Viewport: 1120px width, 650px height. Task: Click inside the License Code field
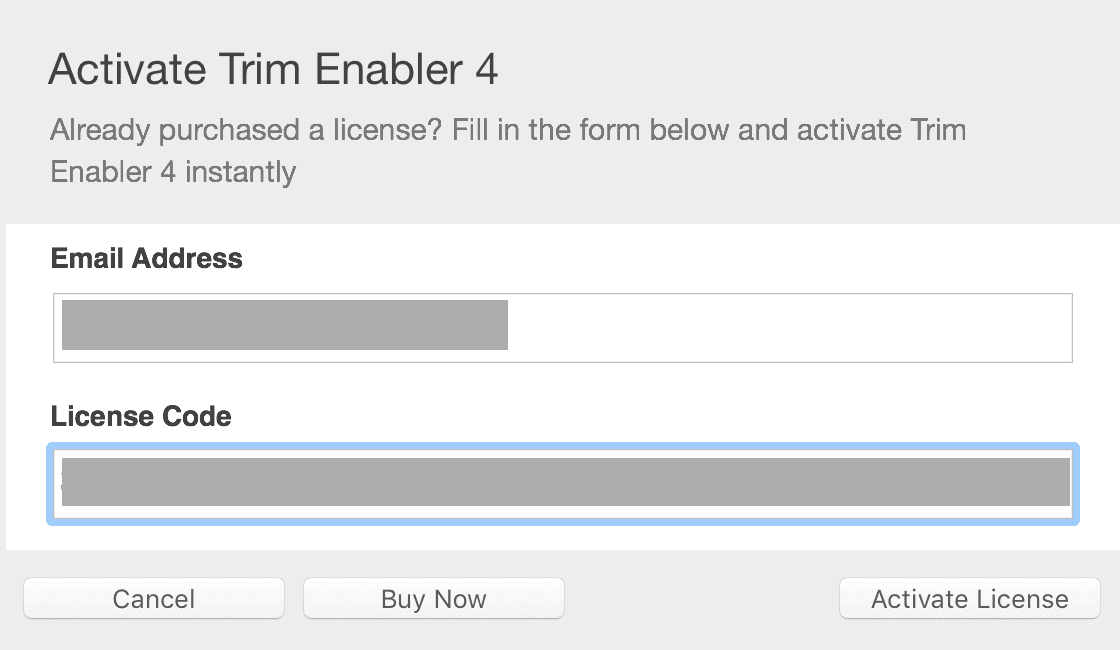pos(562,484)
